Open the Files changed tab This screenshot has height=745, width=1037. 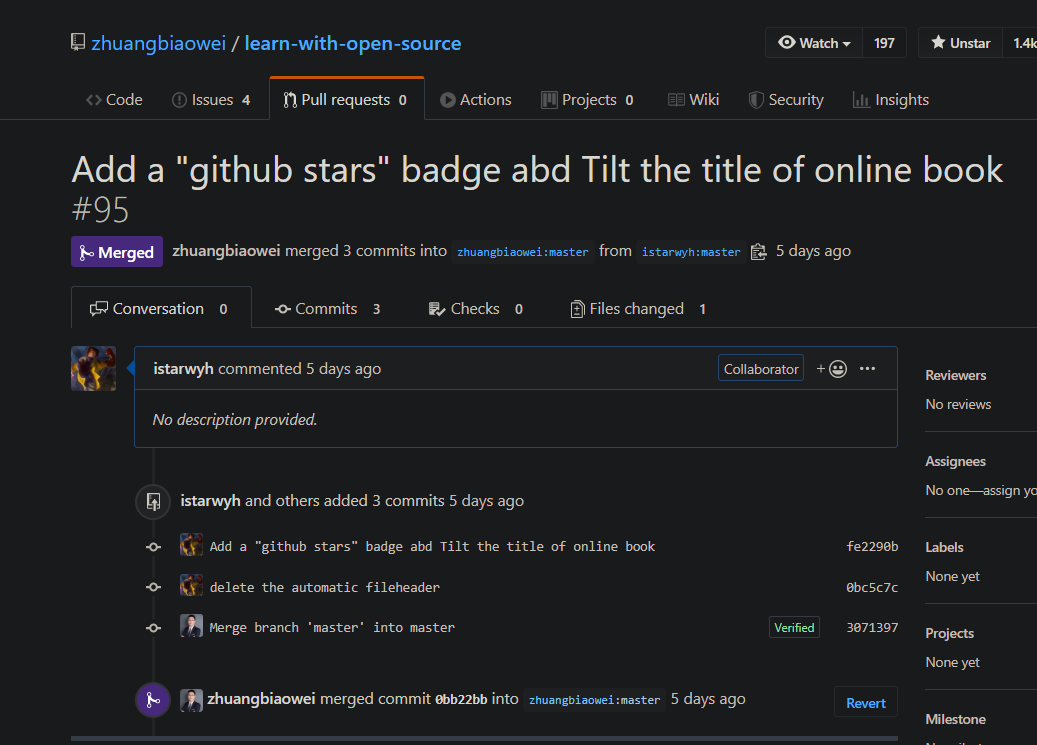pyautogui.click(x=637, y=309)
